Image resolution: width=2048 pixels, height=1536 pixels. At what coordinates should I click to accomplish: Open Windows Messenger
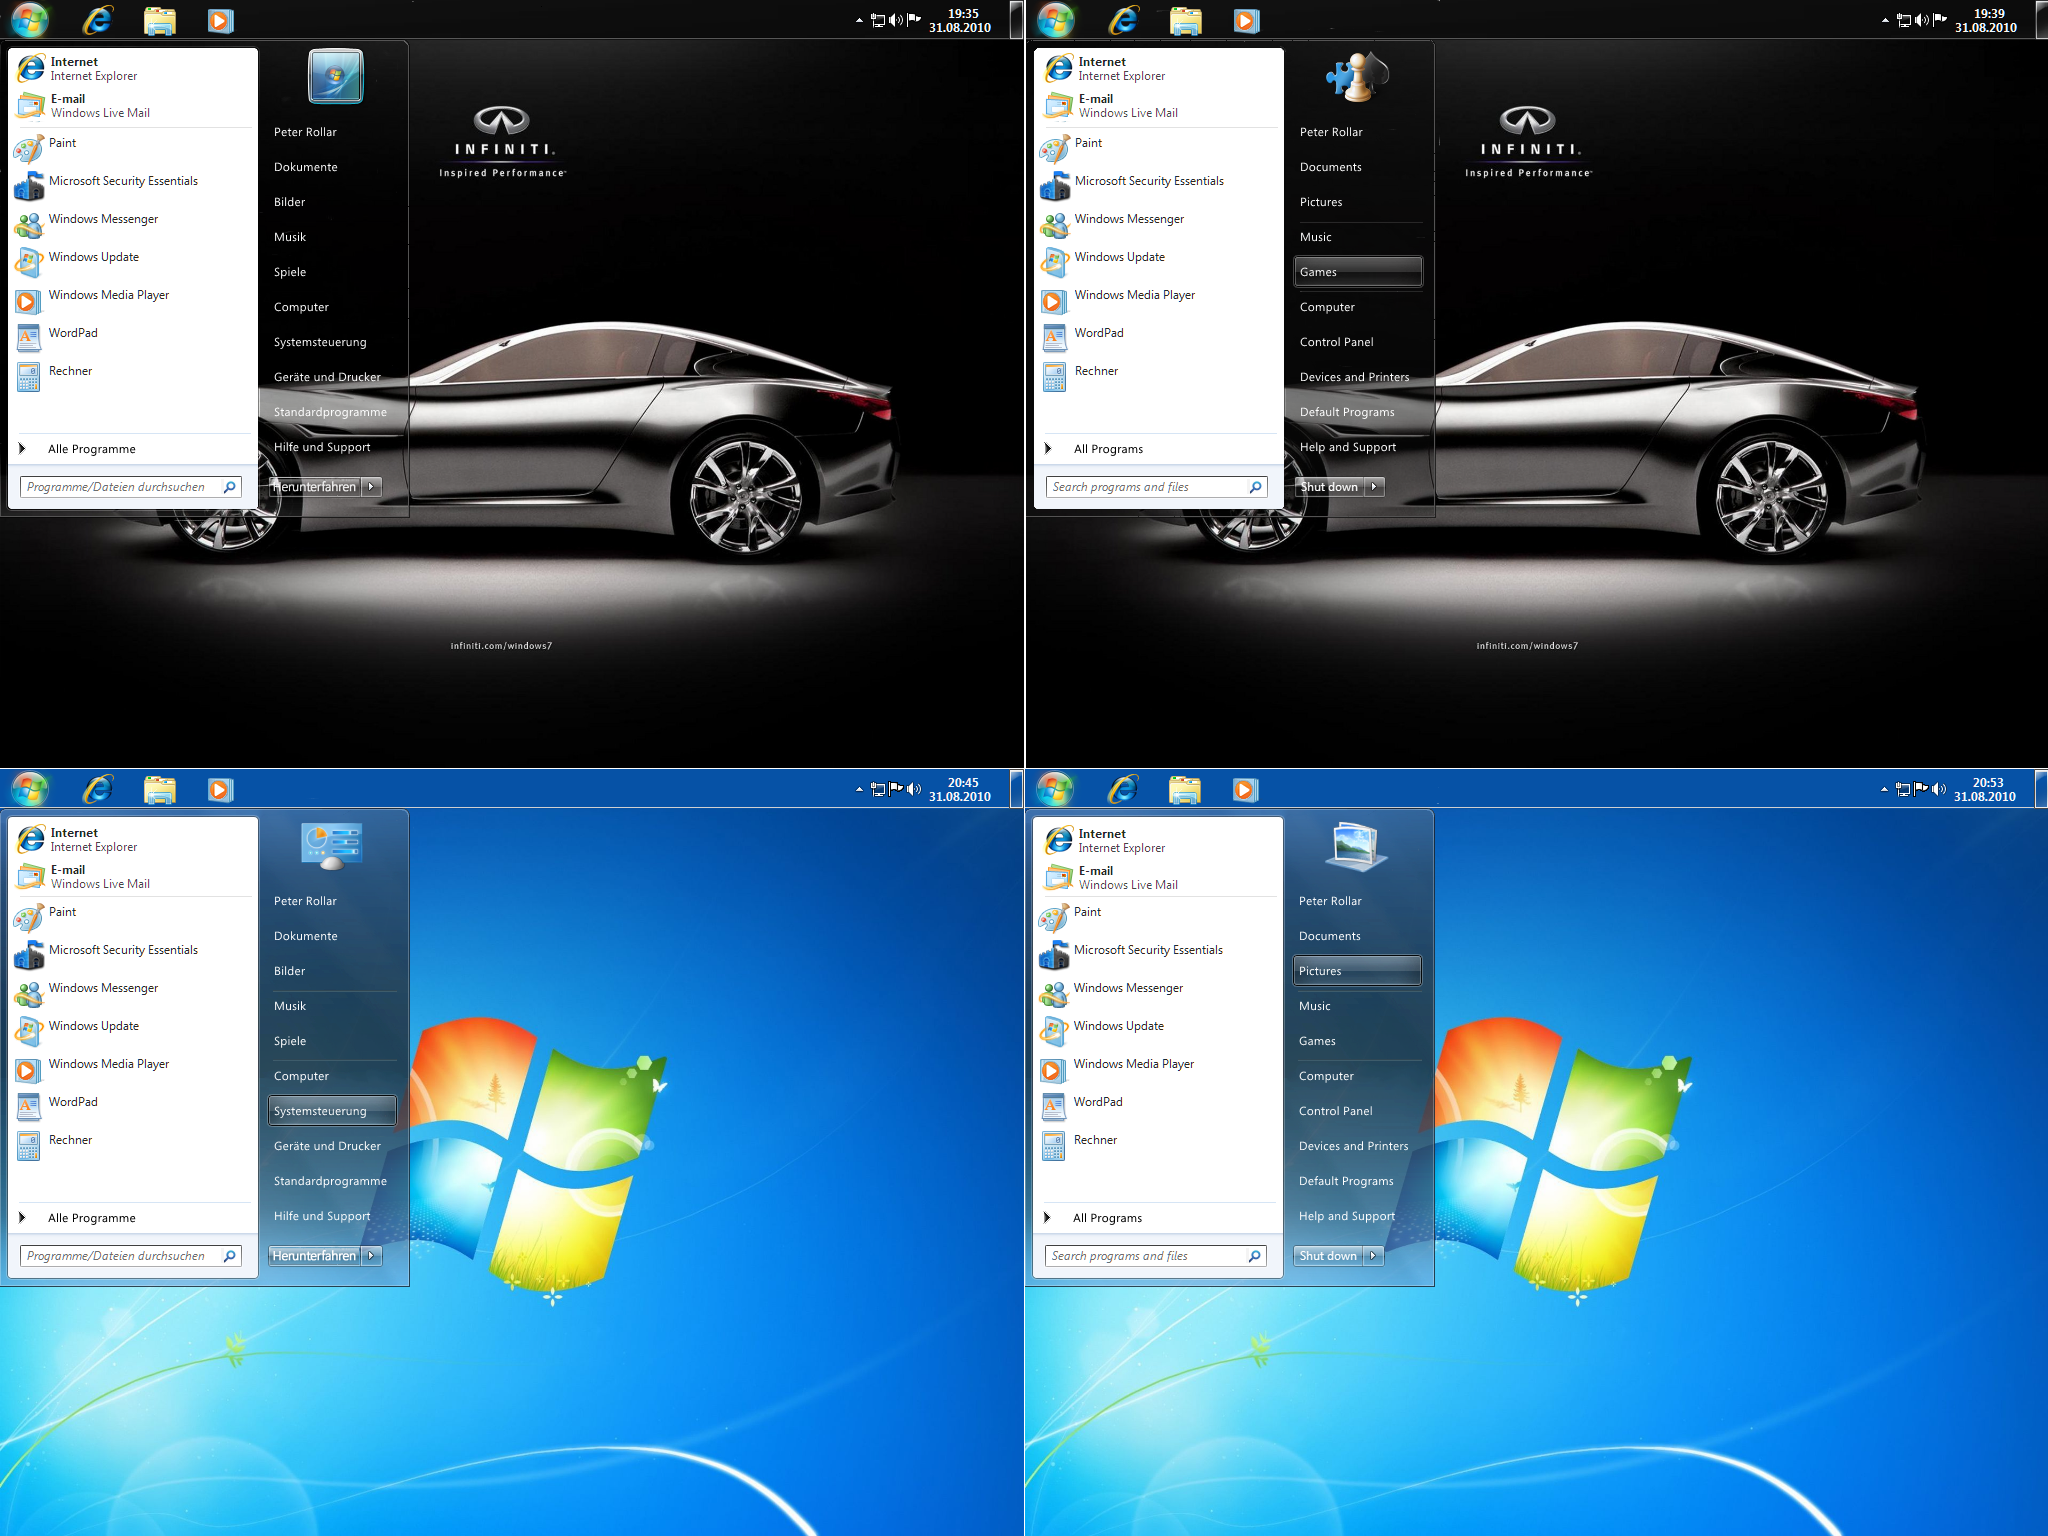[104, 218]
